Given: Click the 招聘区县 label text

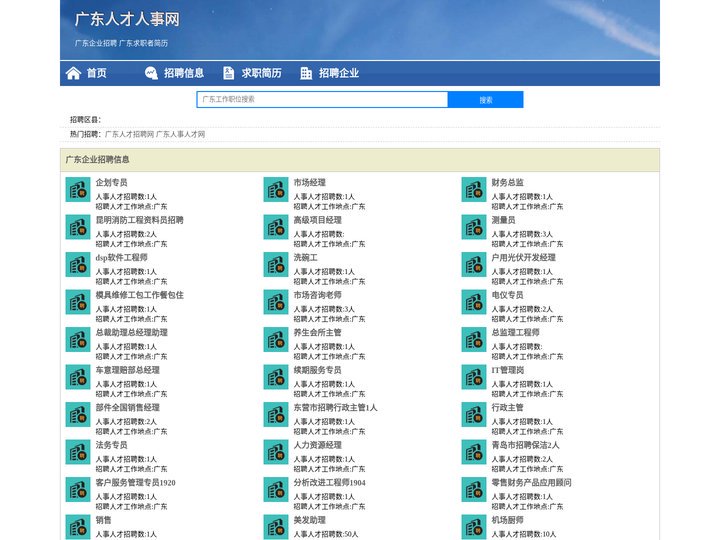Looking at the screenshot, I should 85,120.
